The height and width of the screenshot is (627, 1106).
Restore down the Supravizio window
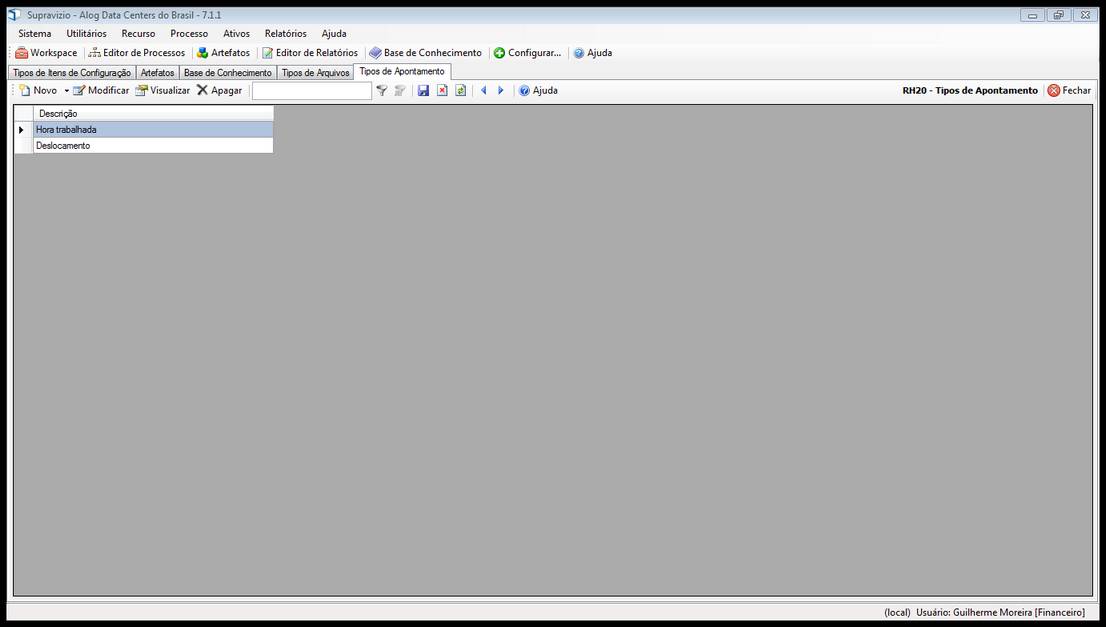click(x=1059, y=15)
